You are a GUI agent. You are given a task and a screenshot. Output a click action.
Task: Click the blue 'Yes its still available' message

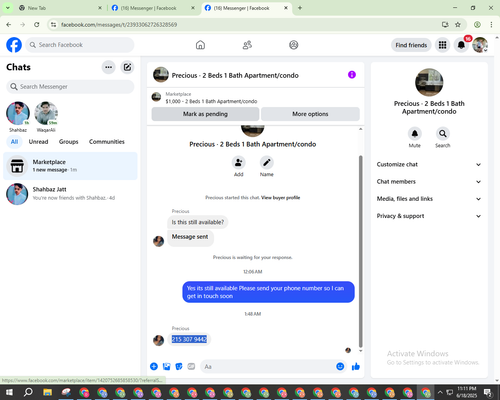click(268, 292)
